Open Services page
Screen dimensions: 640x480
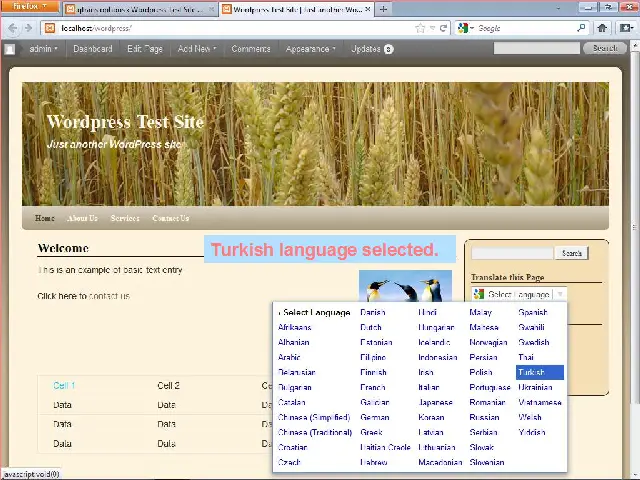coord(125,218)
